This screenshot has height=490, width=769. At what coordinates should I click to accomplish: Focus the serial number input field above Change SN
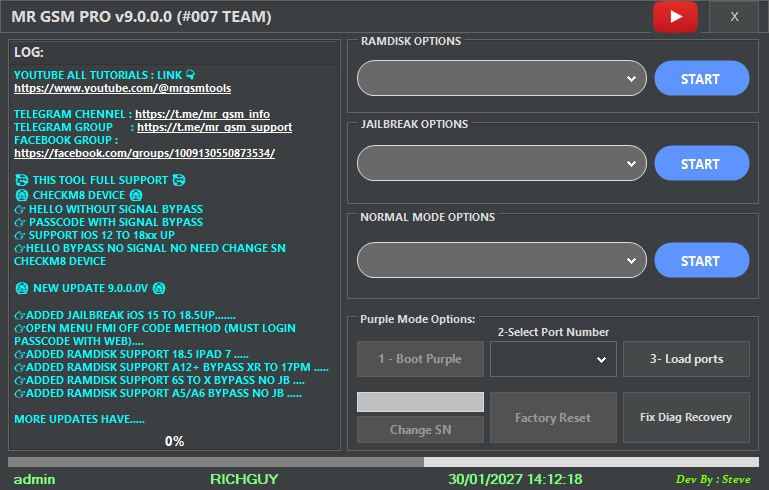420,402
